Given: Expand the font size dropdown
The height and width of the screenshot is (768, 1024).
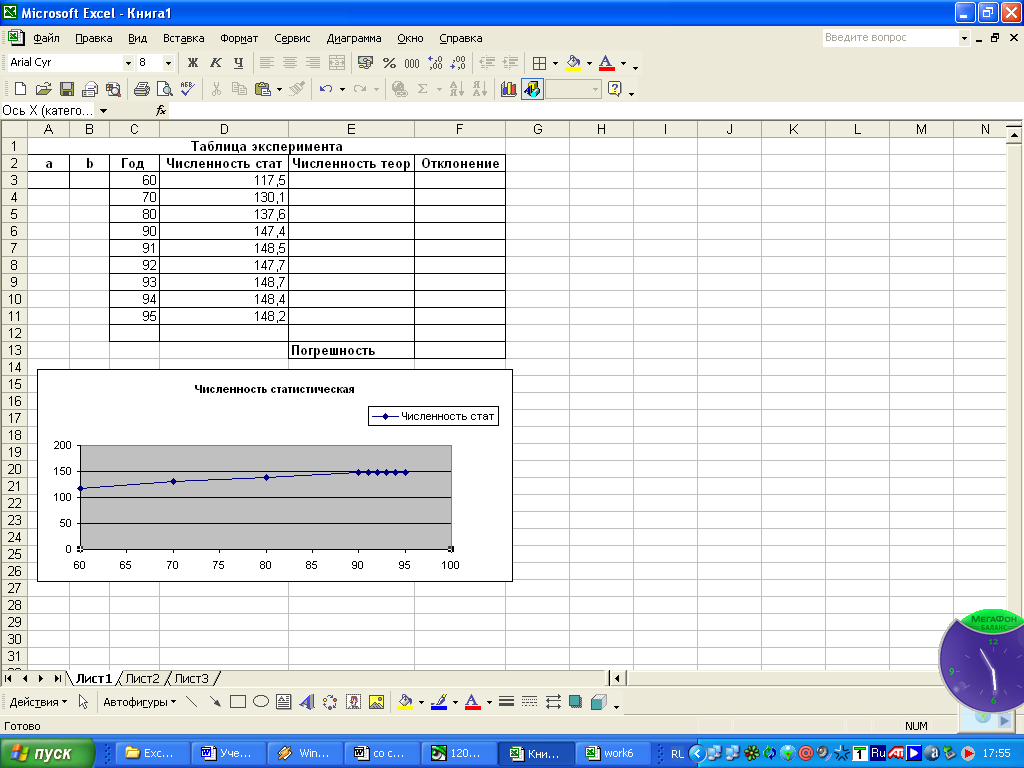Looking at the screenshot, I should pyautogui.click(x=168, y=63).
